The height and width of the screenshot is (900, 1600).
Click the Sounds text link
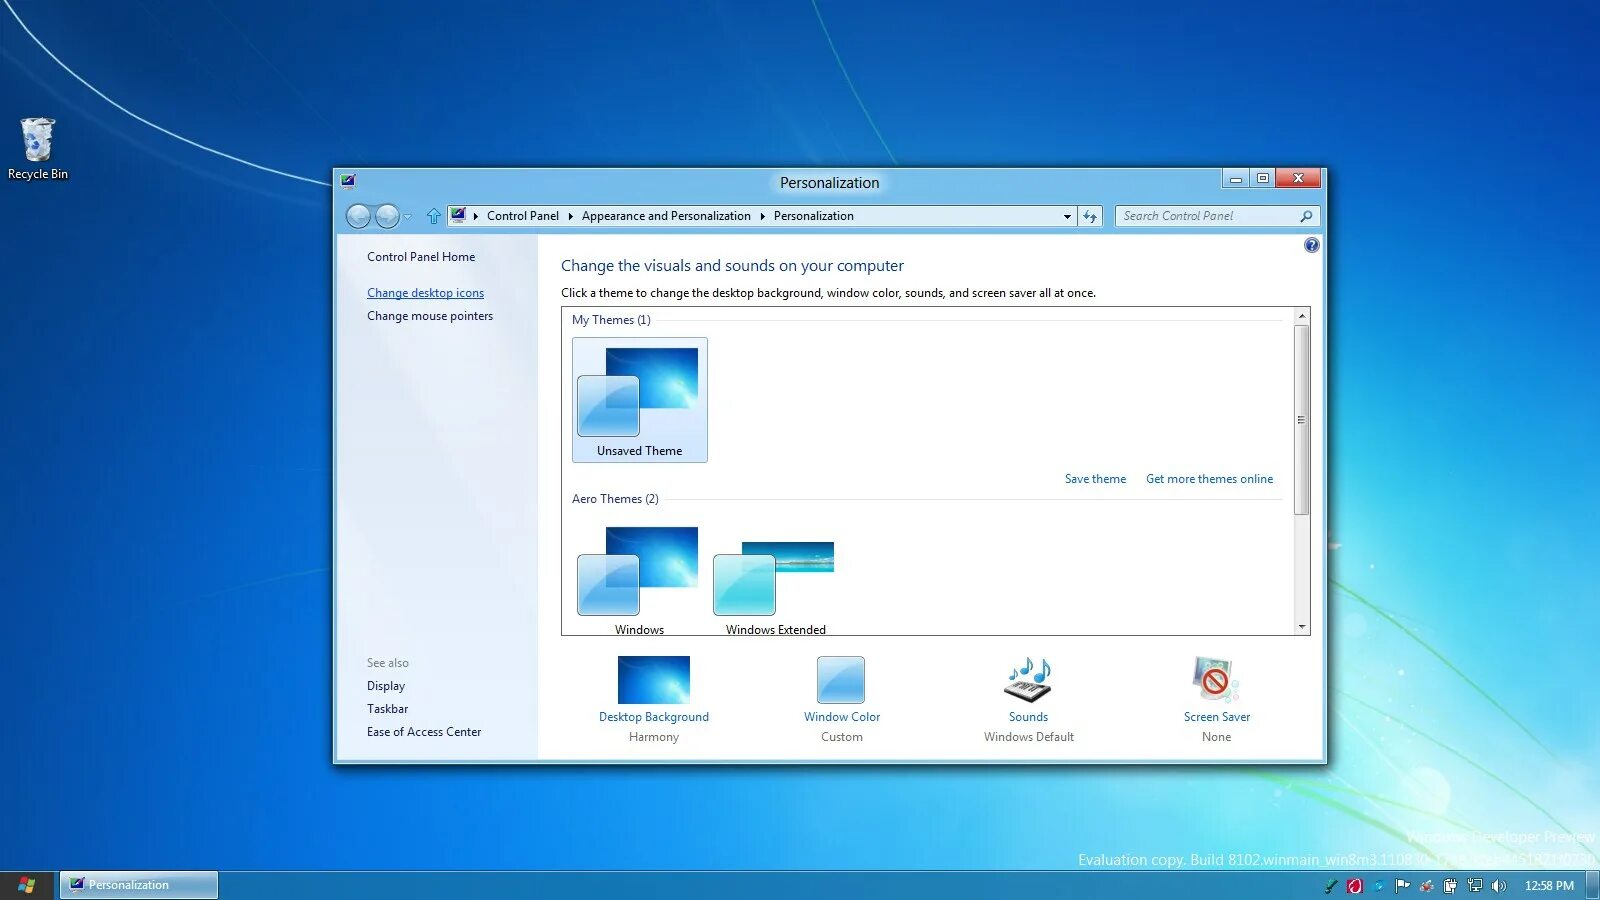point(1028,717)
